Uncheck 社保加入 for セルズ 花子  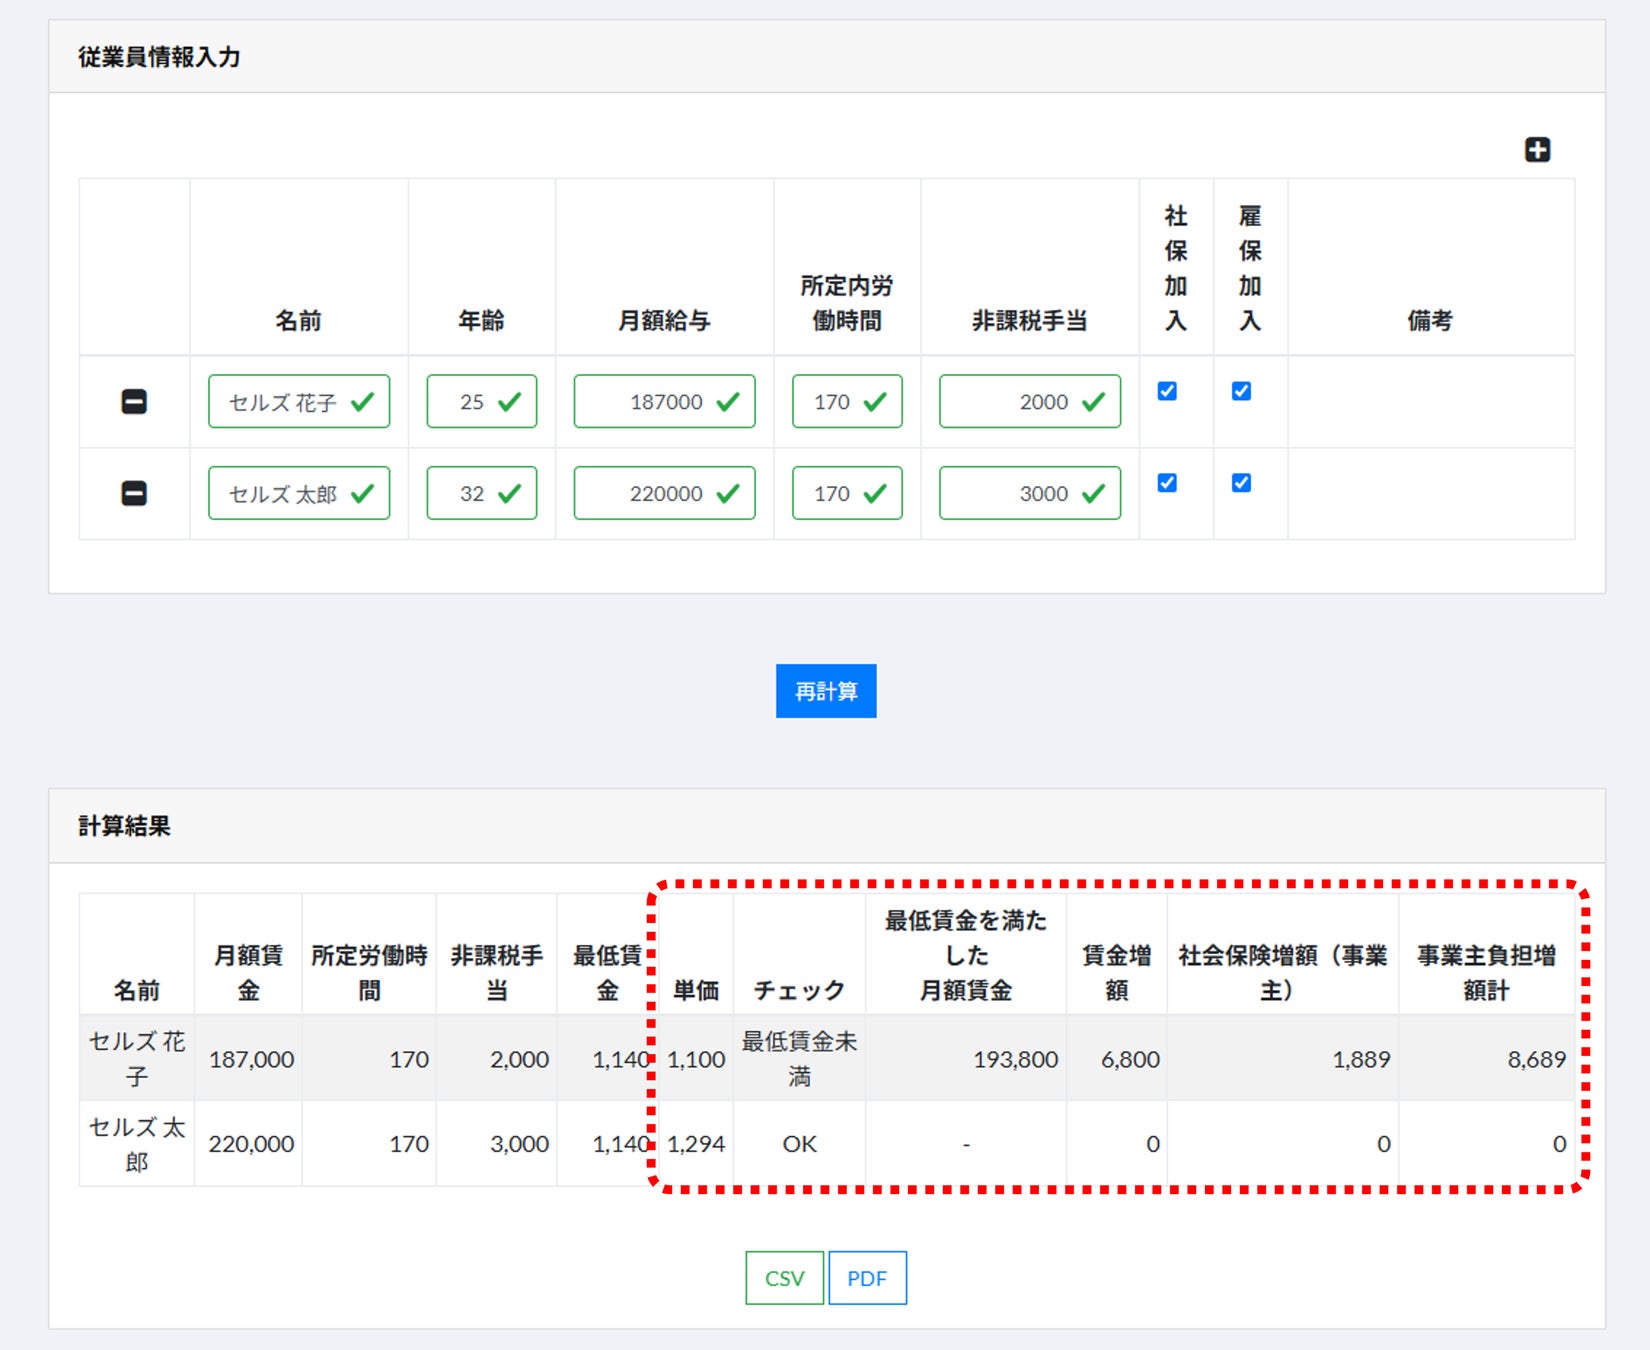(1167, 391)
